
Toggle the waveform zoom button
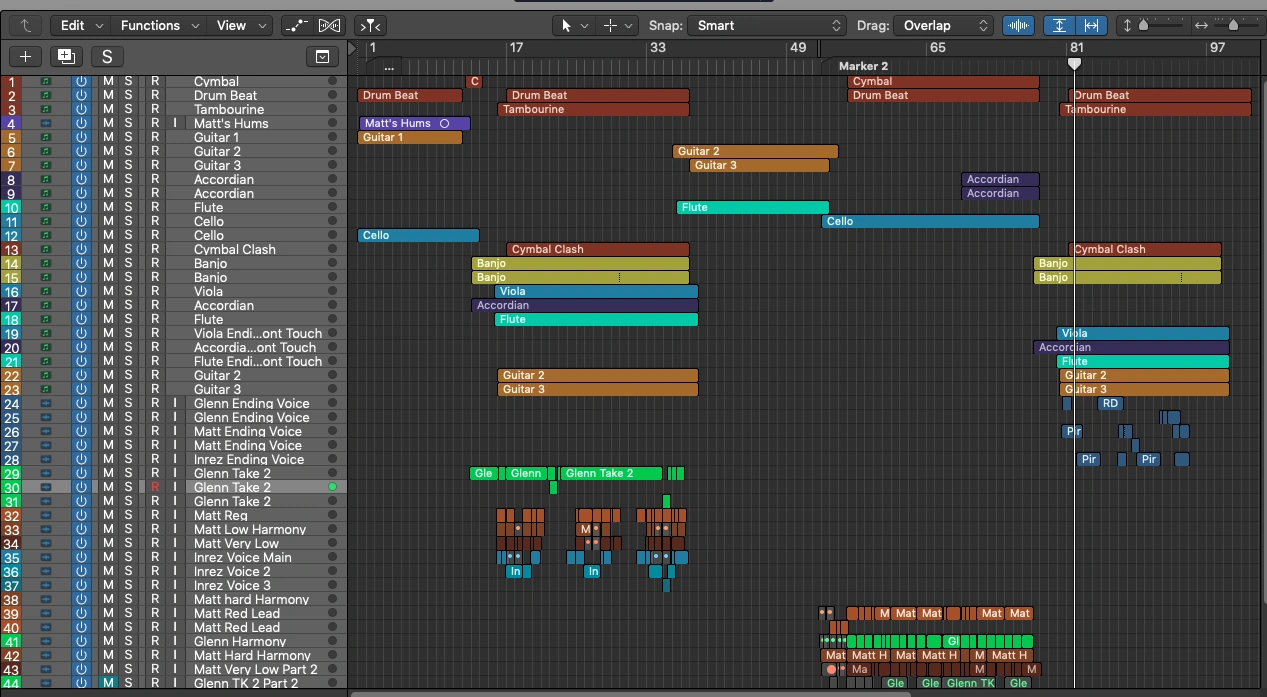pos(1018,25)
